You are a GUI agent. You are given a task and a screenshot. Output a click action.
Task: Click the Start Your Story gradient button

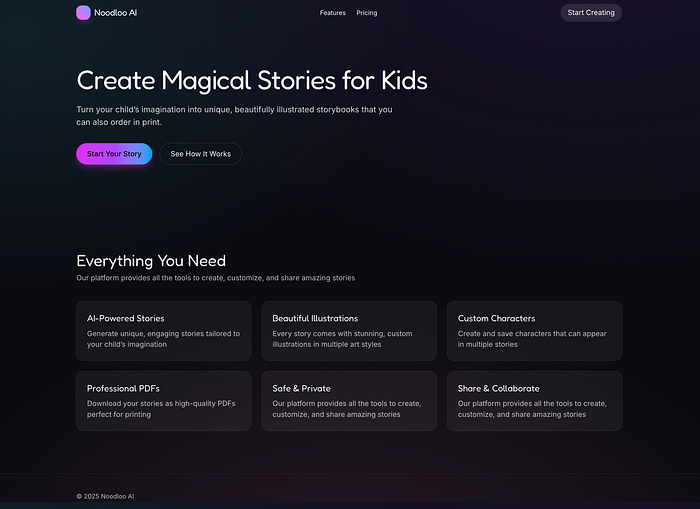click(114, 154)
